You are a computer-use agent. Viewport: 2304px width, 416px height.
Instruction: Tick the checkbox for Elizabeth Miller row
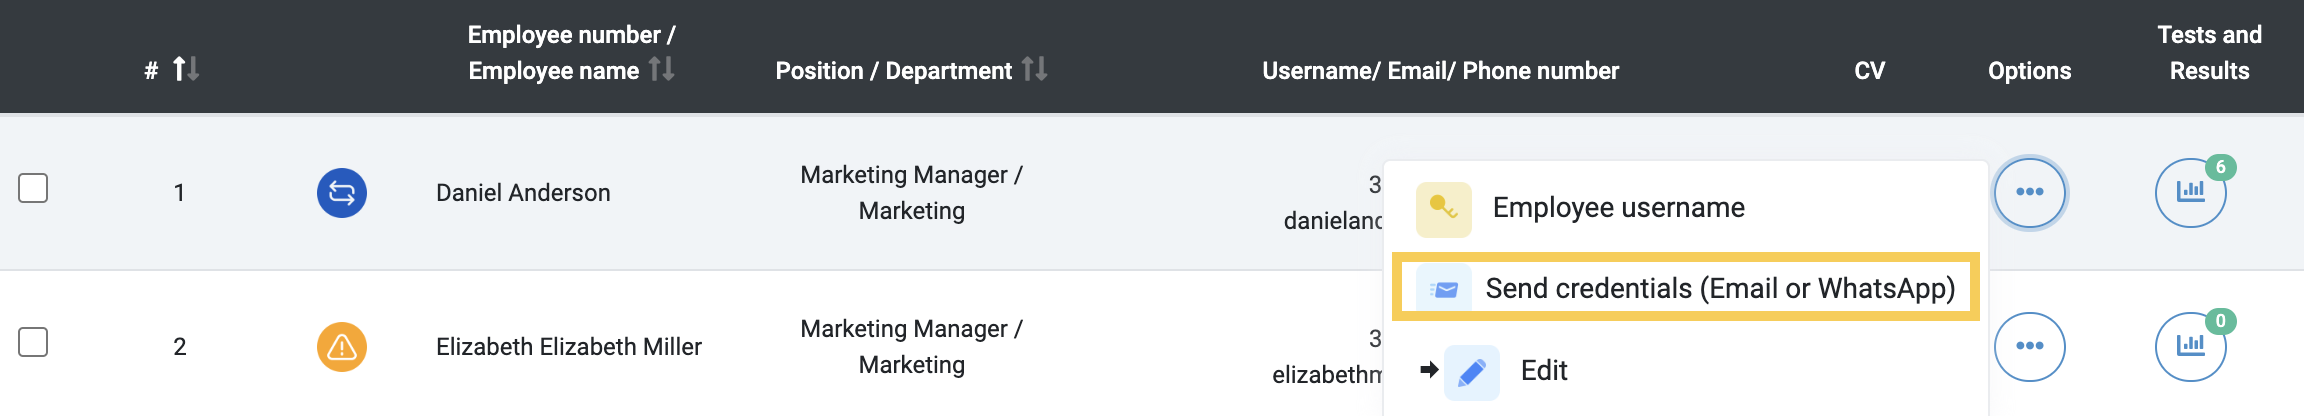click(33, 342)
